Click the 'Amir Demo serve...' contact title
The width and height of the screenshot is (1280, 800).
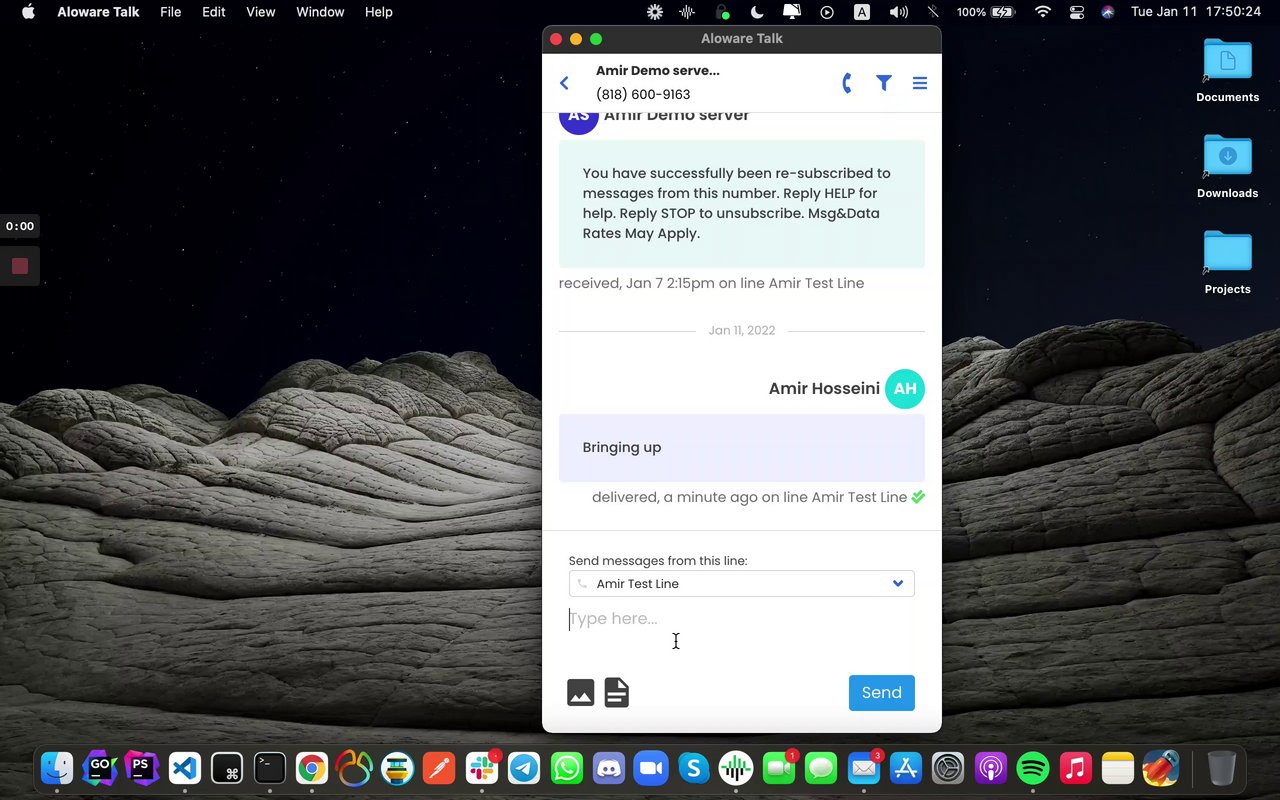[658, 70]
